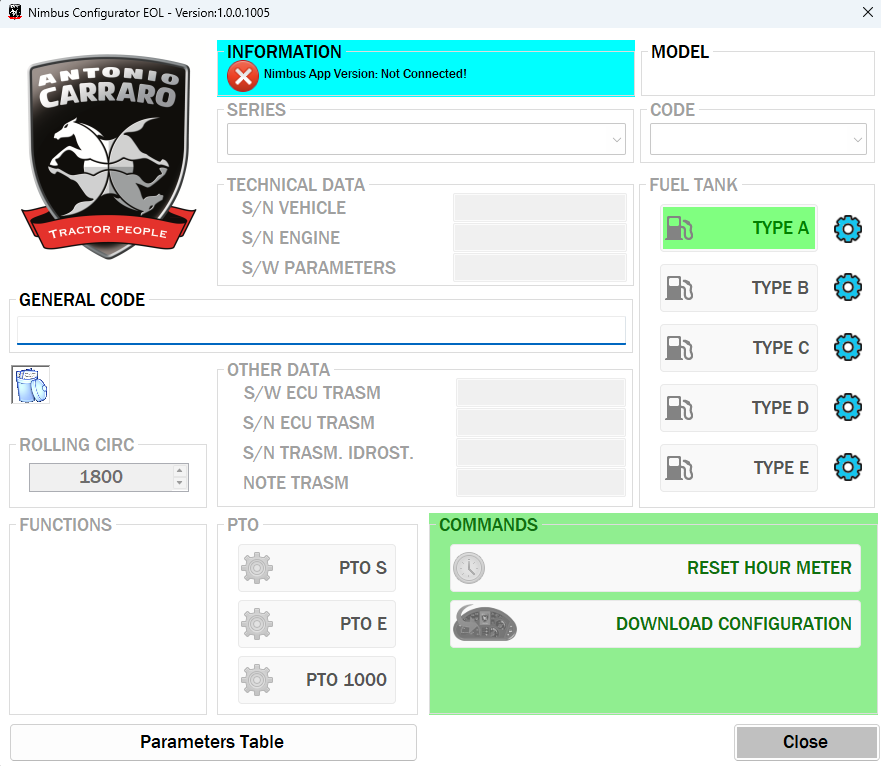This screenshot has width=881, height=766.
Task: Open settings gear for fuel tank Type A
Action: pyautogui.click(x=847, y=228)
